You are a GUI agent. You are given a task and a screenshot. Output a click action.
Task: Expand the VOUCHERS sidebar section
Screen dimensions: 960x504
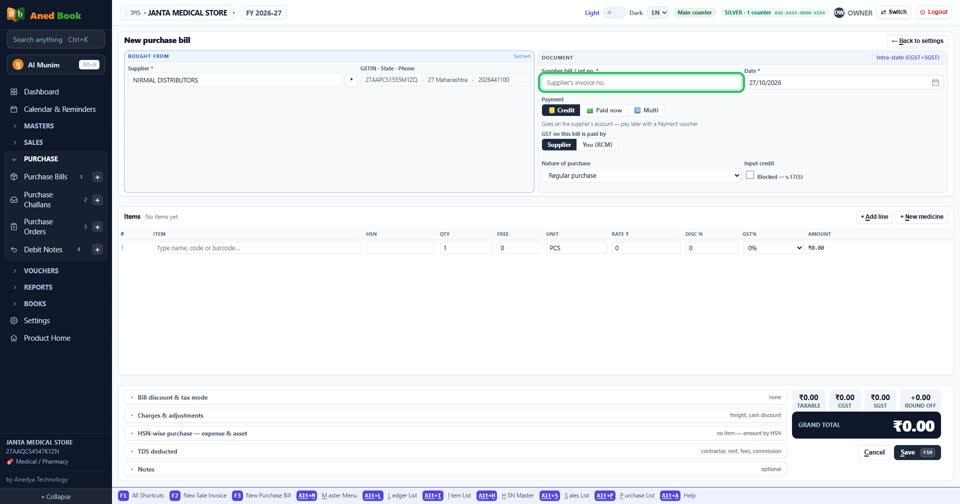pos(41,271)
